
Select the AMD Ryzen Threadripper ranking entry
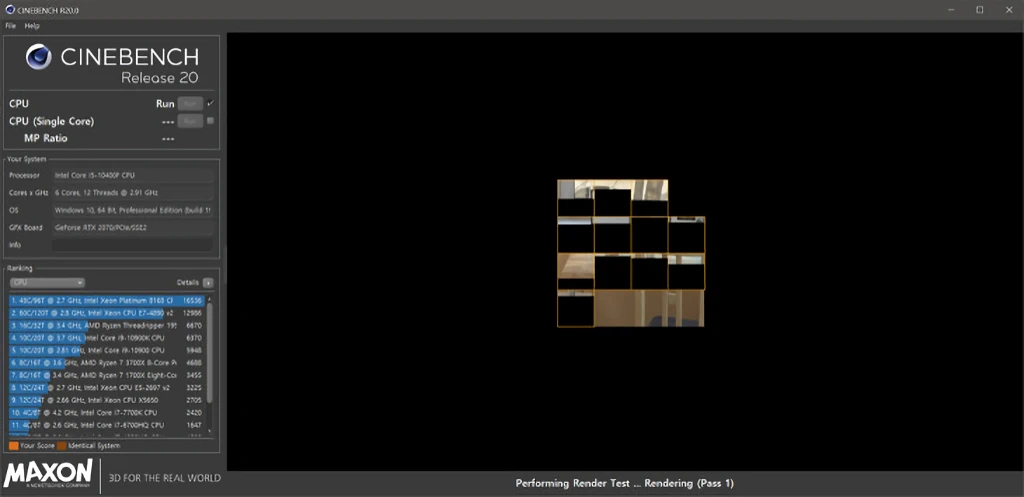tap(107, 326)
